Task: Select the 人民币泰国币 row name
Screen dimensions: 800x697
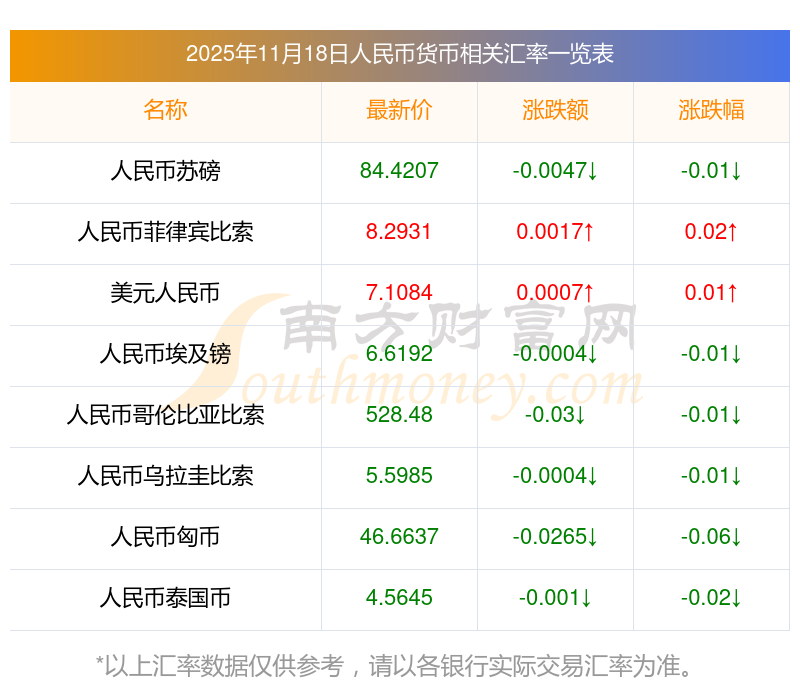Action: (165, 598)
